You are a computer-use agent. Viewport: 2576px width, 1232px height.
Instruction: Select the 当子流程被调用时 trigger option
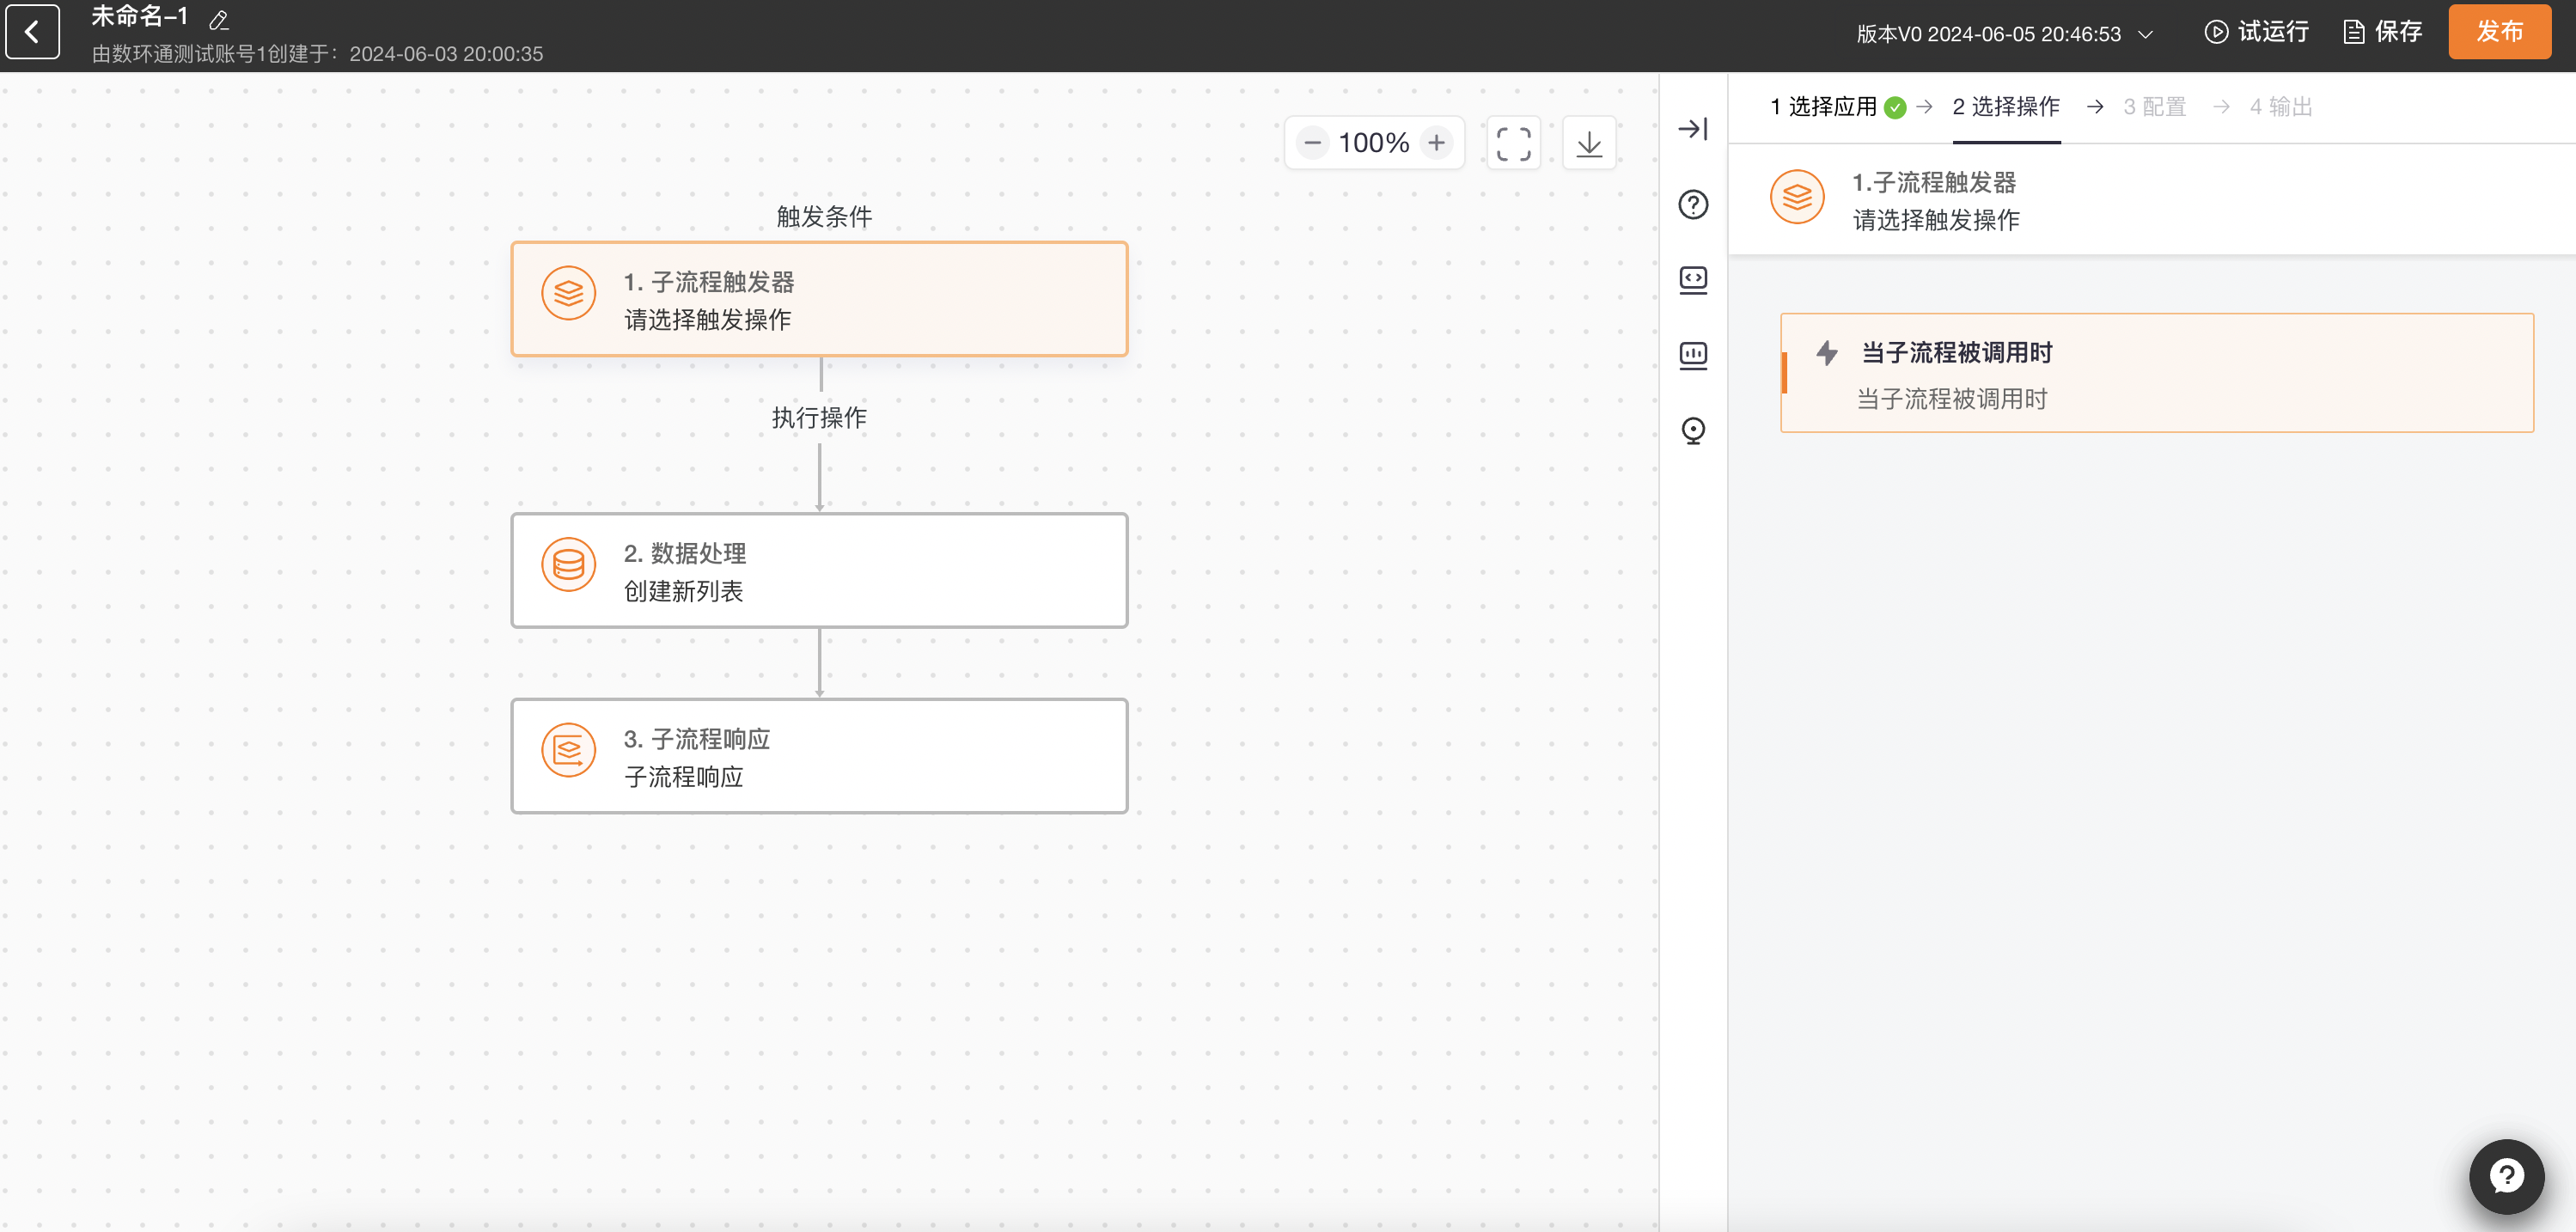[2157, 373]
